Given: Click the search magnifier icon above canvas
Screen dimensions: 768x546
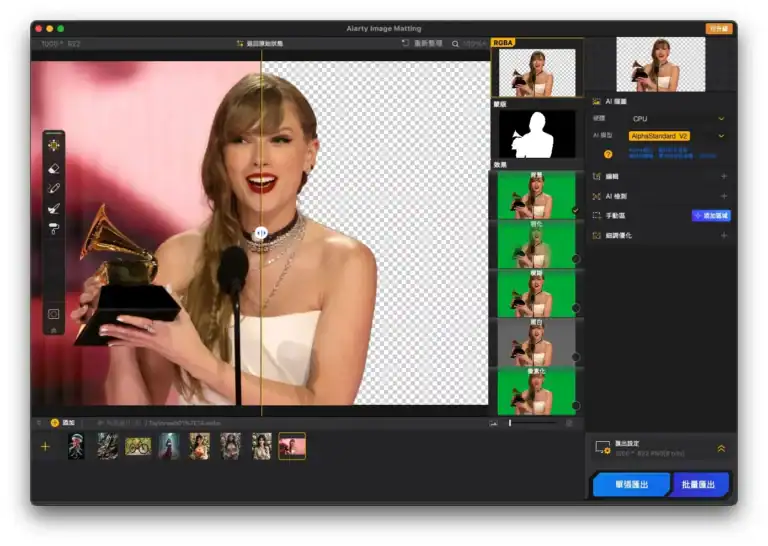Looking at the screenshot, I should click(455, 44).
